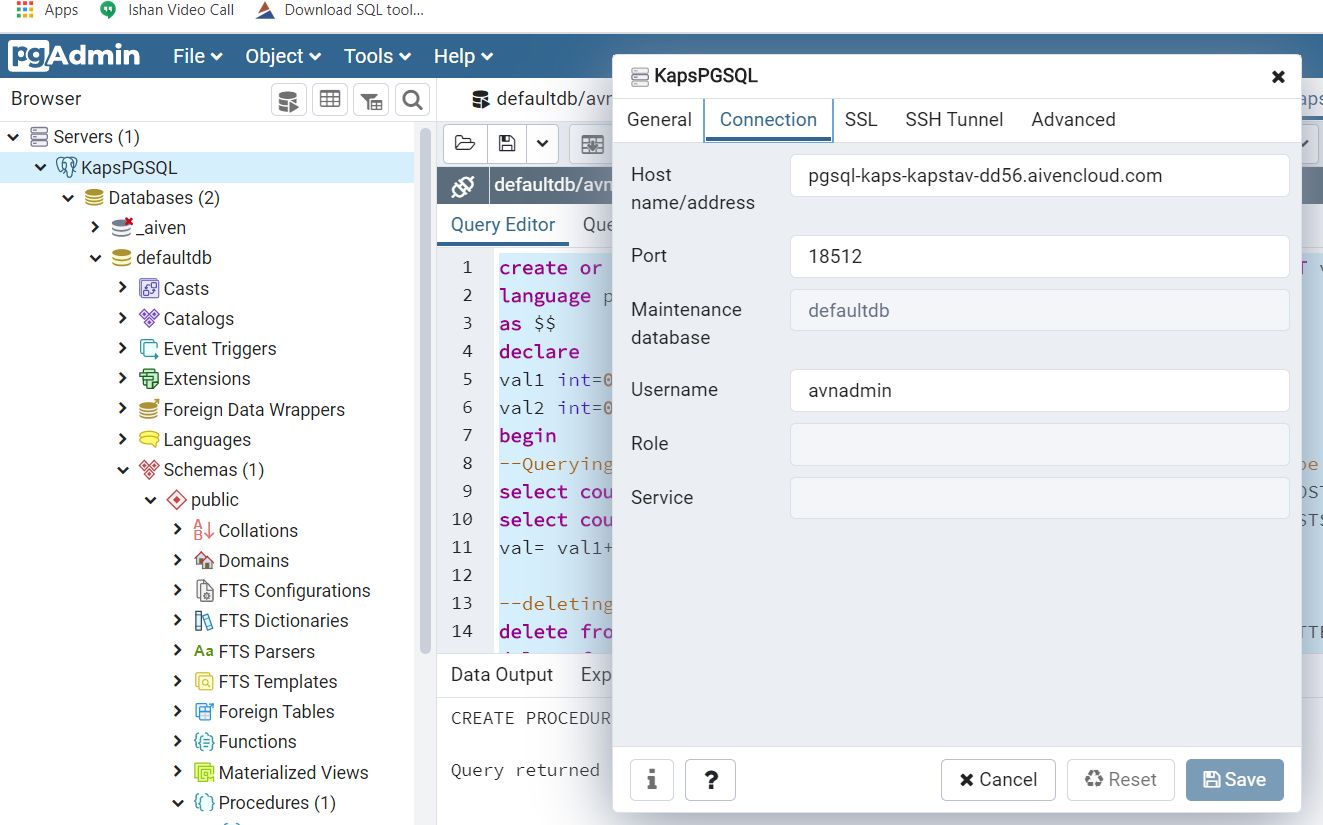
Task: Open the Tools menu
Action: [377, 56]
